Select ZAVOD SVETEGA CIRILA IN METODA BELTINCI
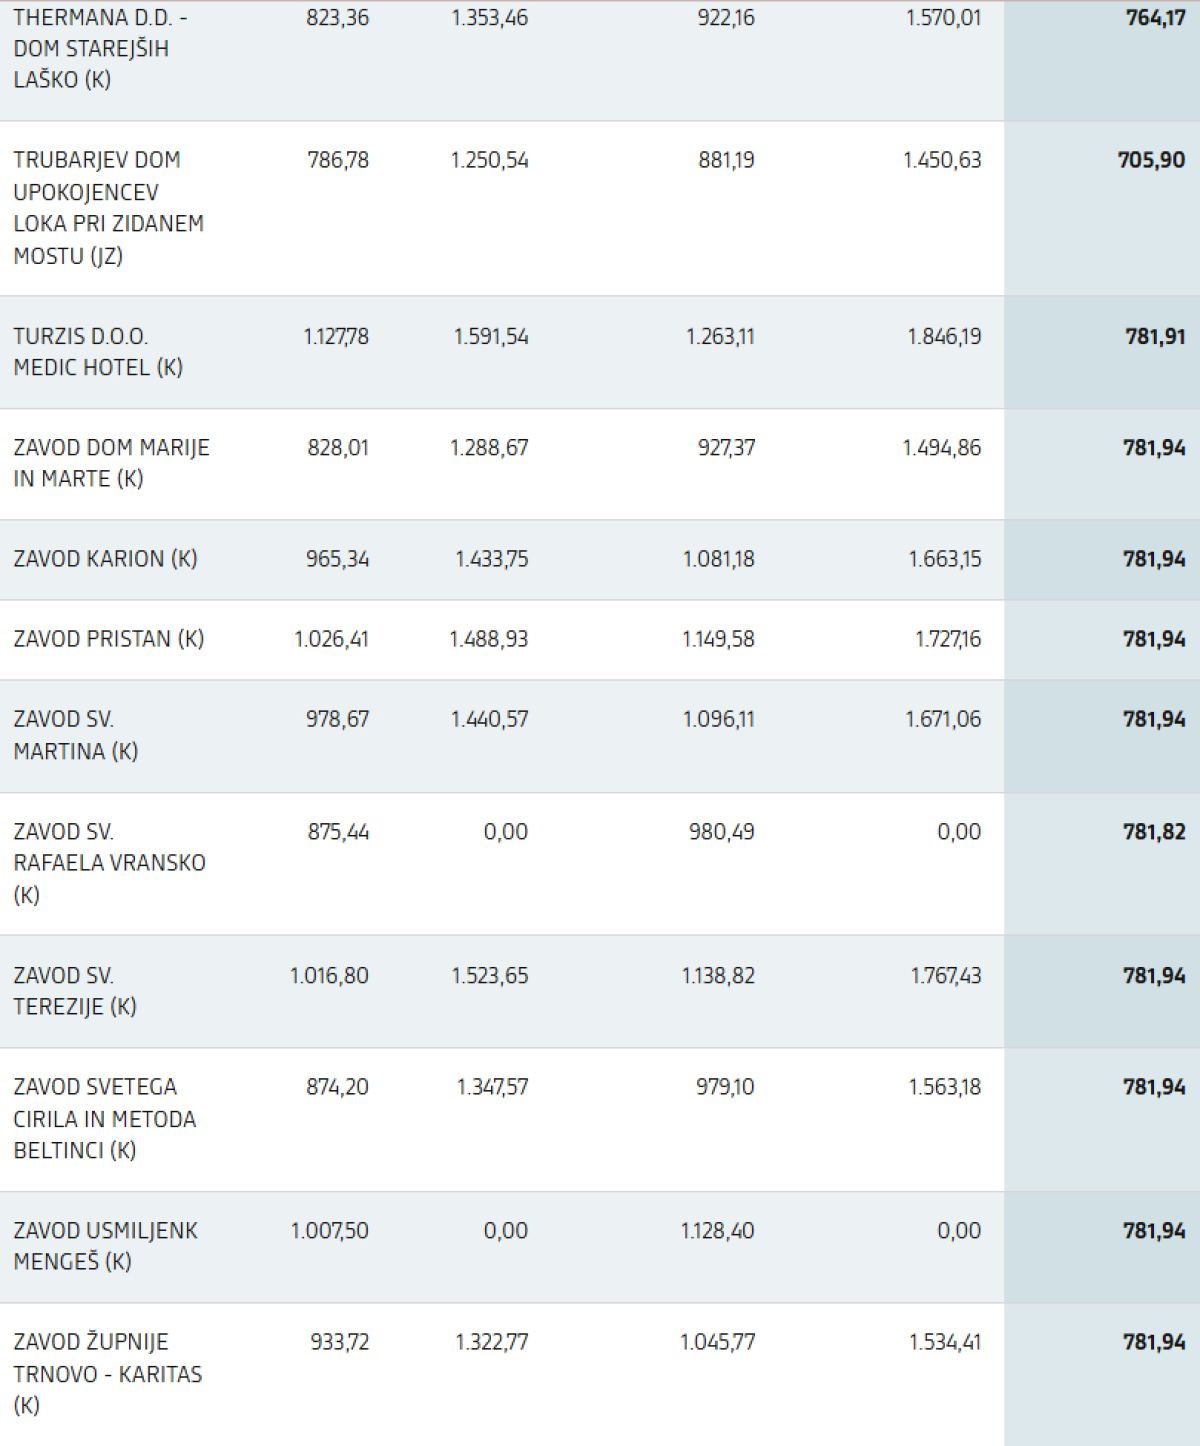 pos(104,1118)
